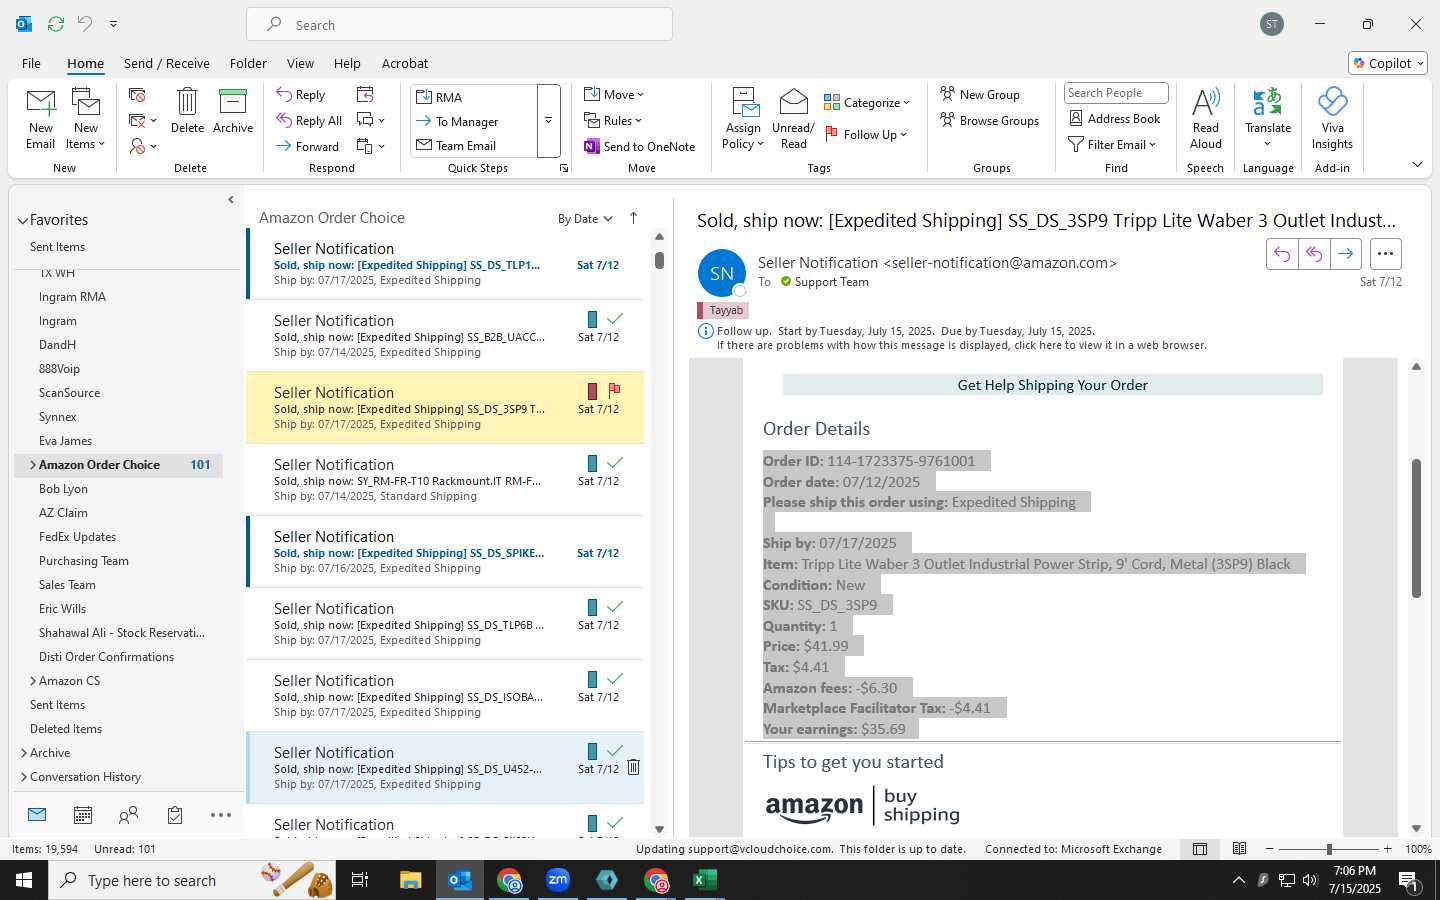Open the Help tab
This screenshot has height=900, width=1440.
[347, 63]
